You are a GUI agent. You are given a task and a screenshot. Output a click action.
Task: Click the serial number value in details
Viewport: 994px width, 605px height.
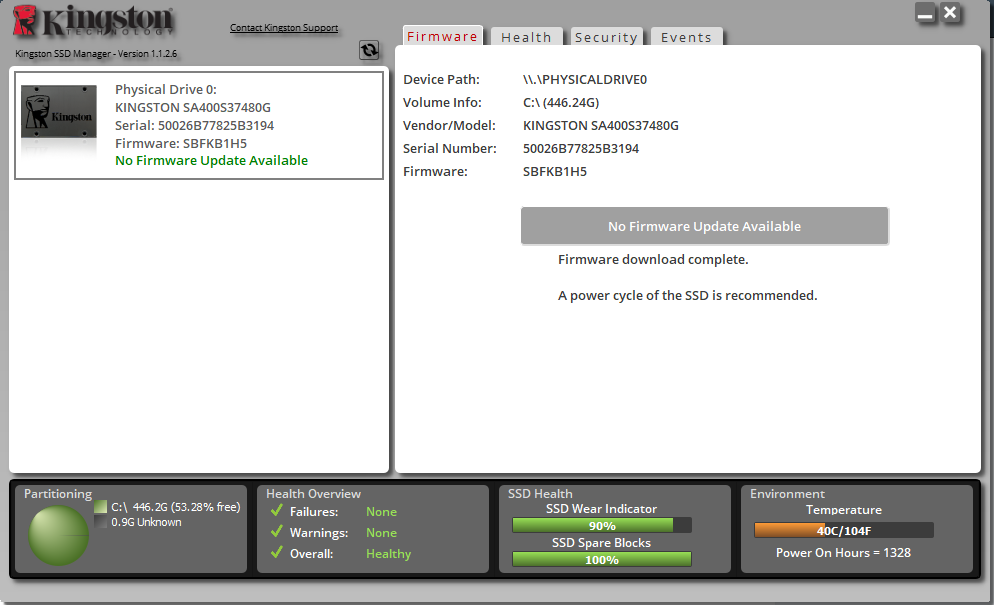tap(581, 148)
